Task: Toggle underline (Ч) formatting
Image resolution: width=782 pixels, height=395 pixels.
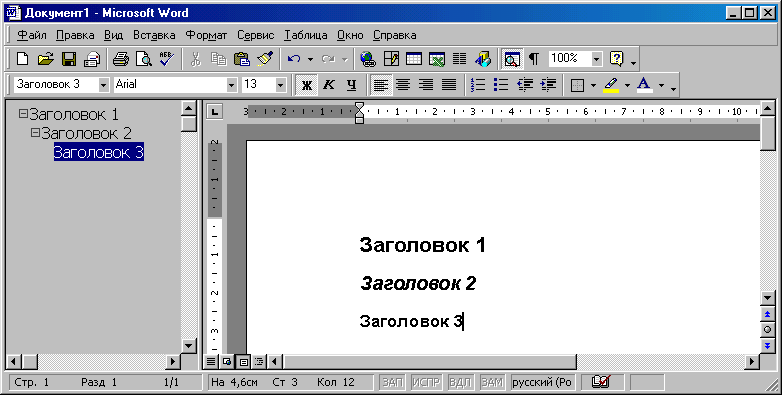Action: (352, 85)
